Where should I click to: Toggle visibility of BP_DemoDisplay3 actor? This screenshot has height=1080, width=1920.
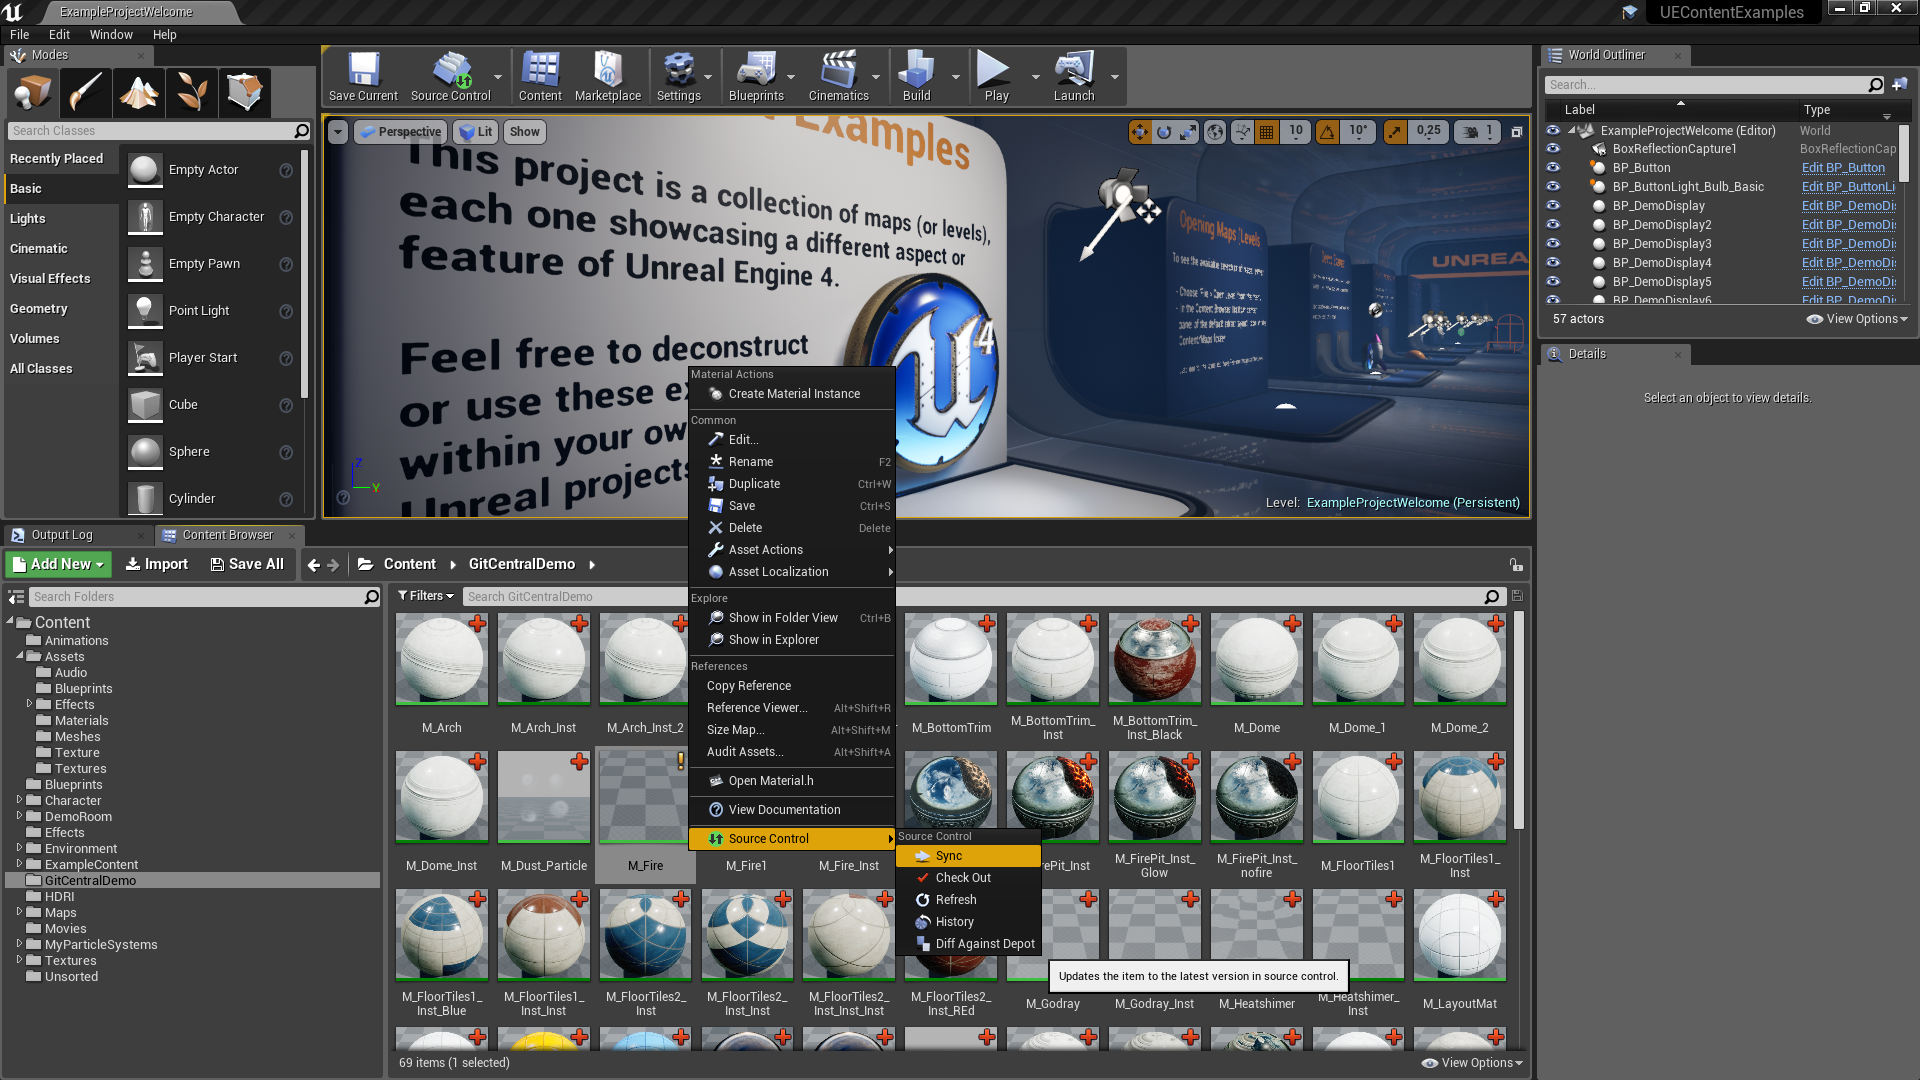tap(1553, 243)
